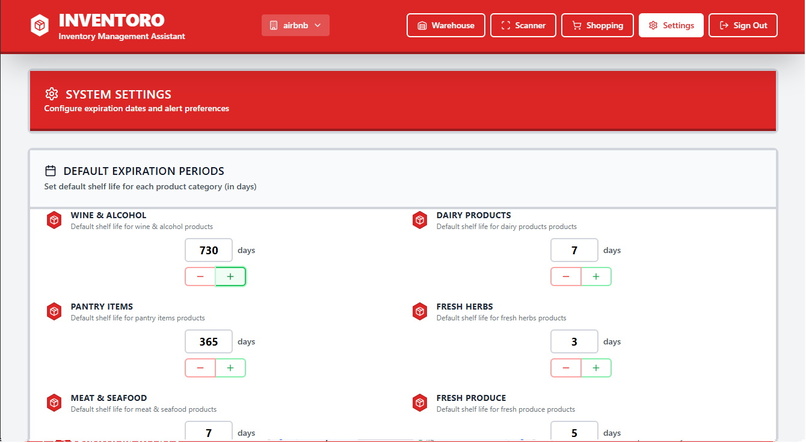Click the MEAT & SEAFOOD label
The height and width of the screenshot is (443, 806).
click(108, 398)
